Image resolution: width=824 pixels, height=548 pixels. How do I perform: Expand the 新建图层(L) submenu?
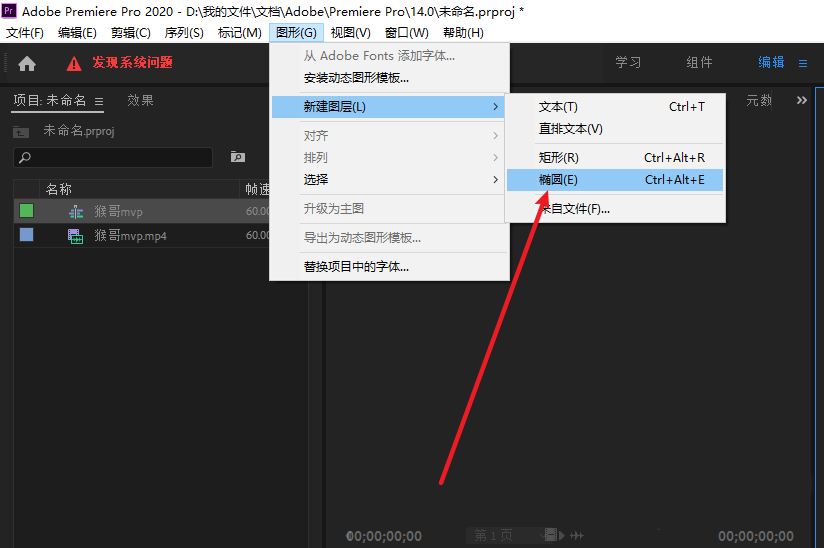pos(388,106)
